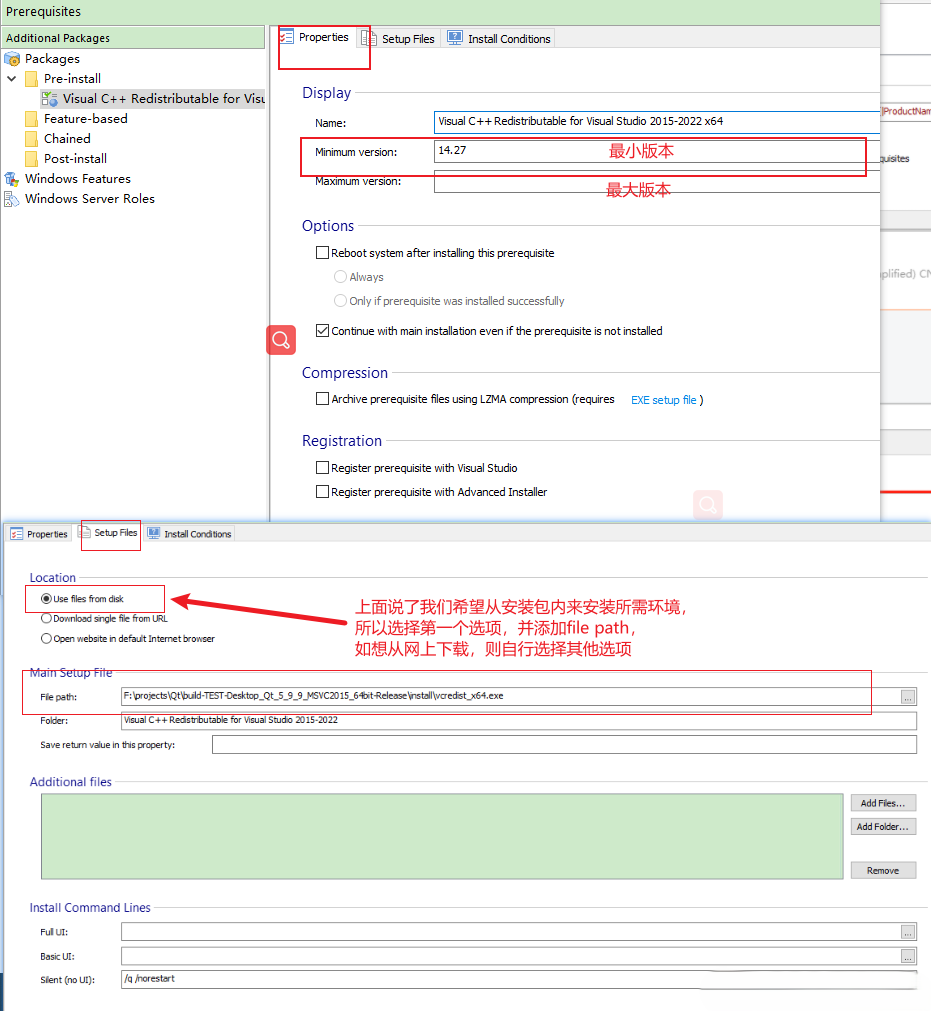Click the upper Install Conditions tab icon
Screen dimensions: 931x1011
(455, 38)
